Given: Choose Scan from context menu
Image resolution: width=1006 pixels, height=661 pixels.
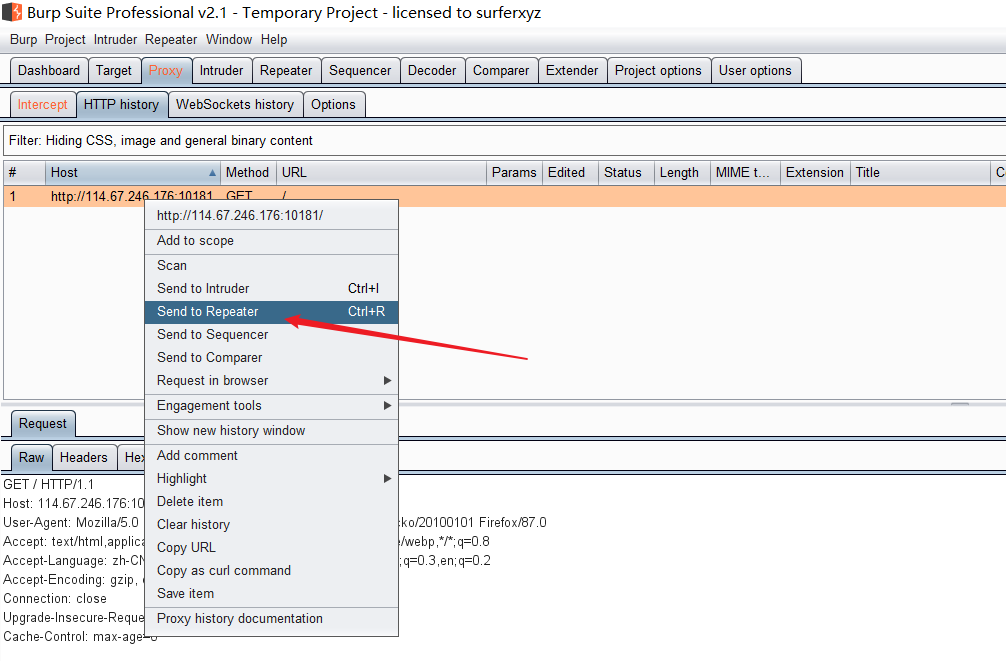Looking at the screenshot, I should tap(271, 266).
